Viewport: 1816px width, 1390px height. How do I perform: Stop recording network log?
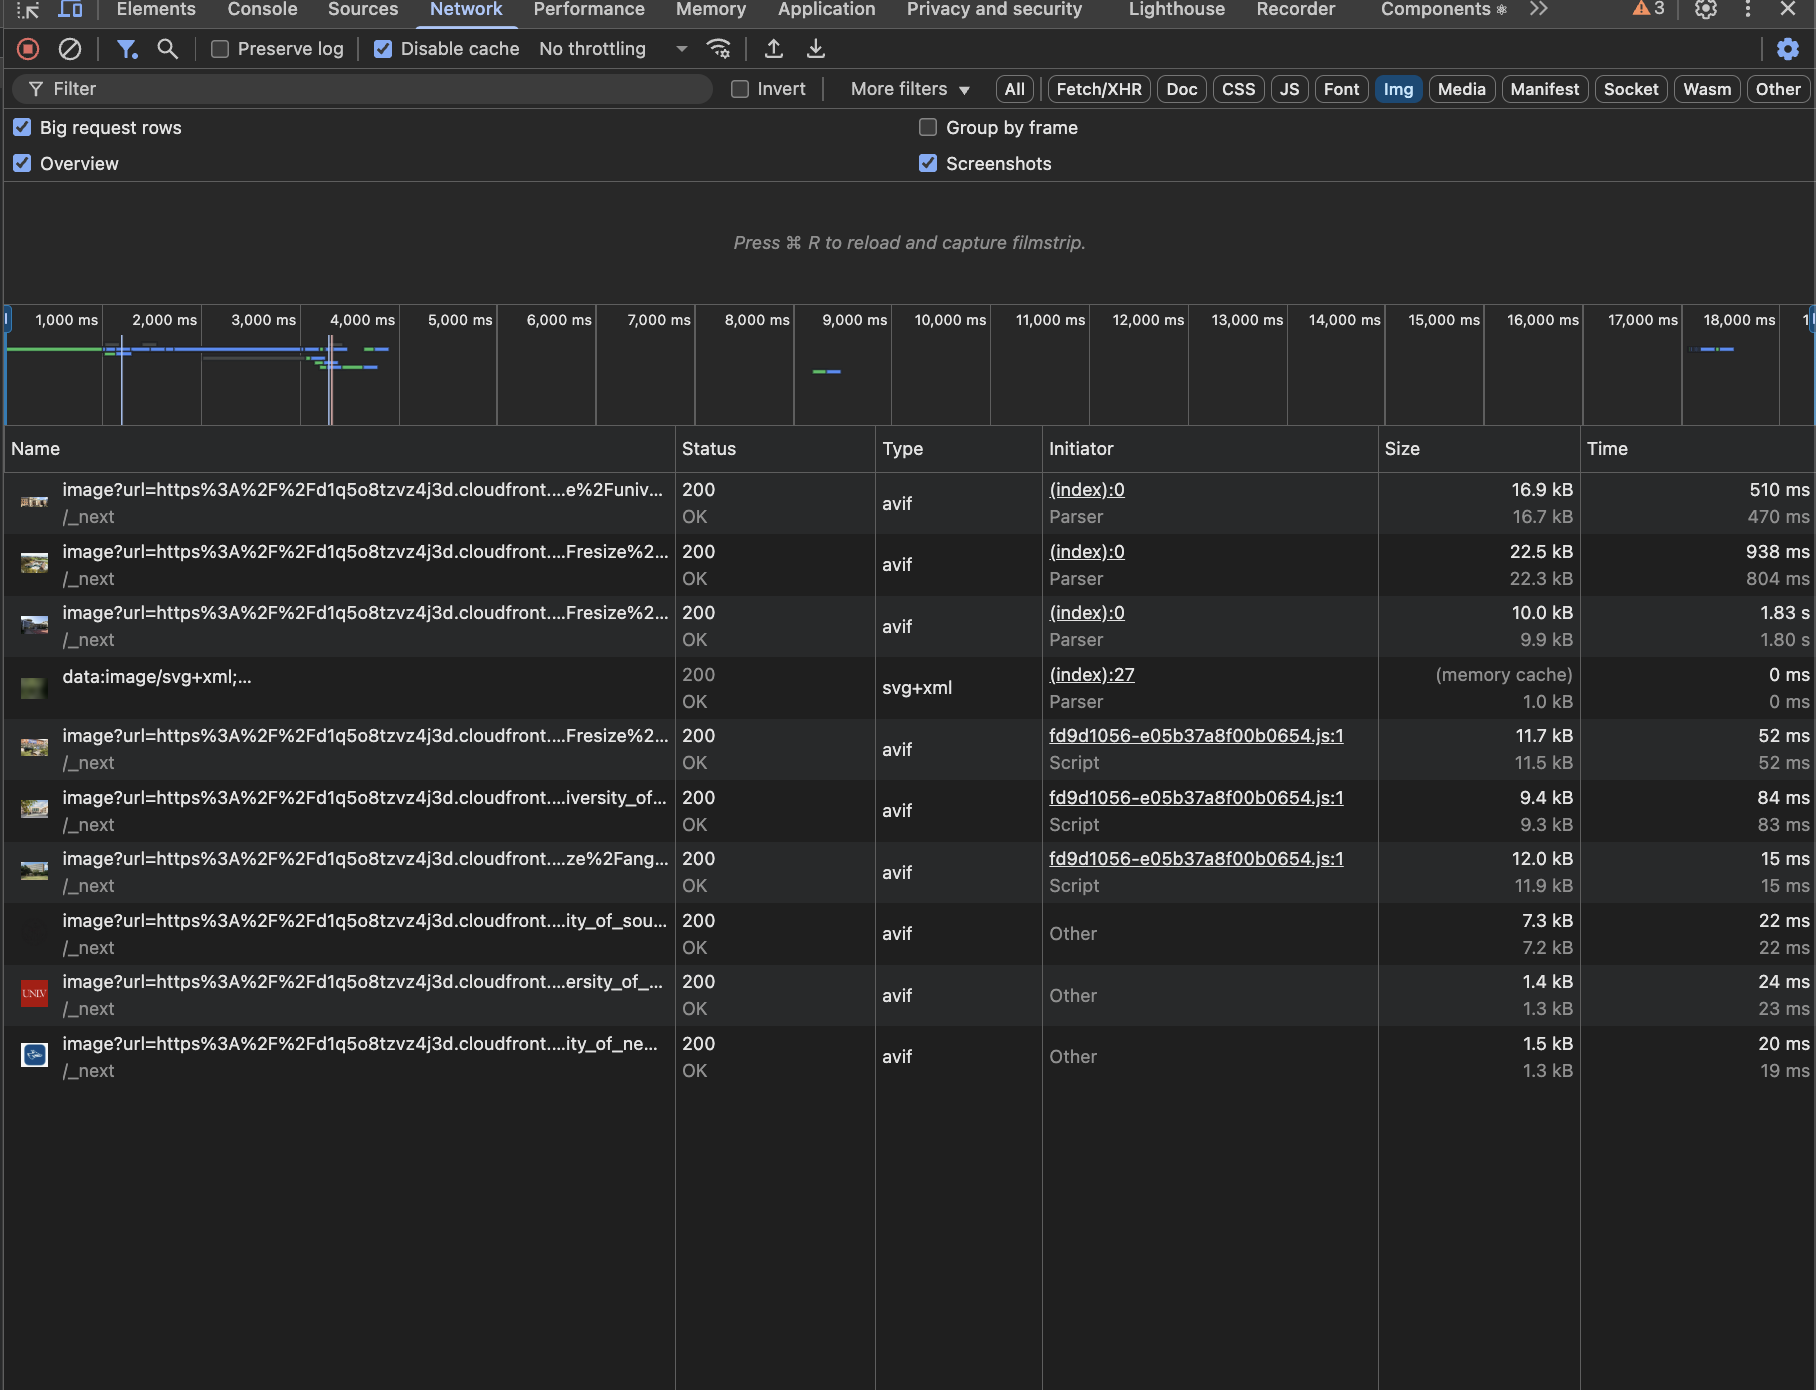click(x=28, y=49)
